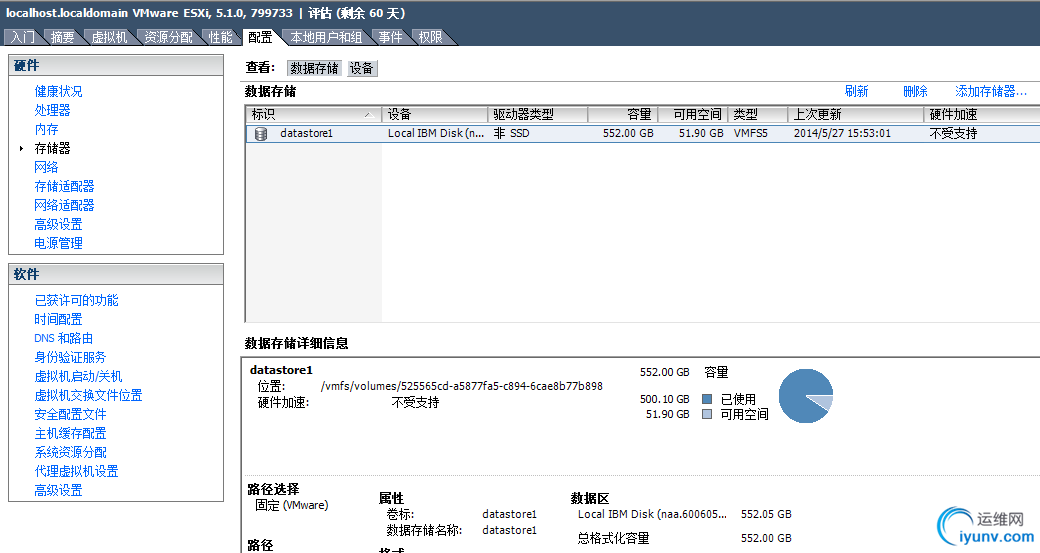Click the 数据存储 view button
The width and height of the screenshot is (1040, 553).
click(314, 68)
